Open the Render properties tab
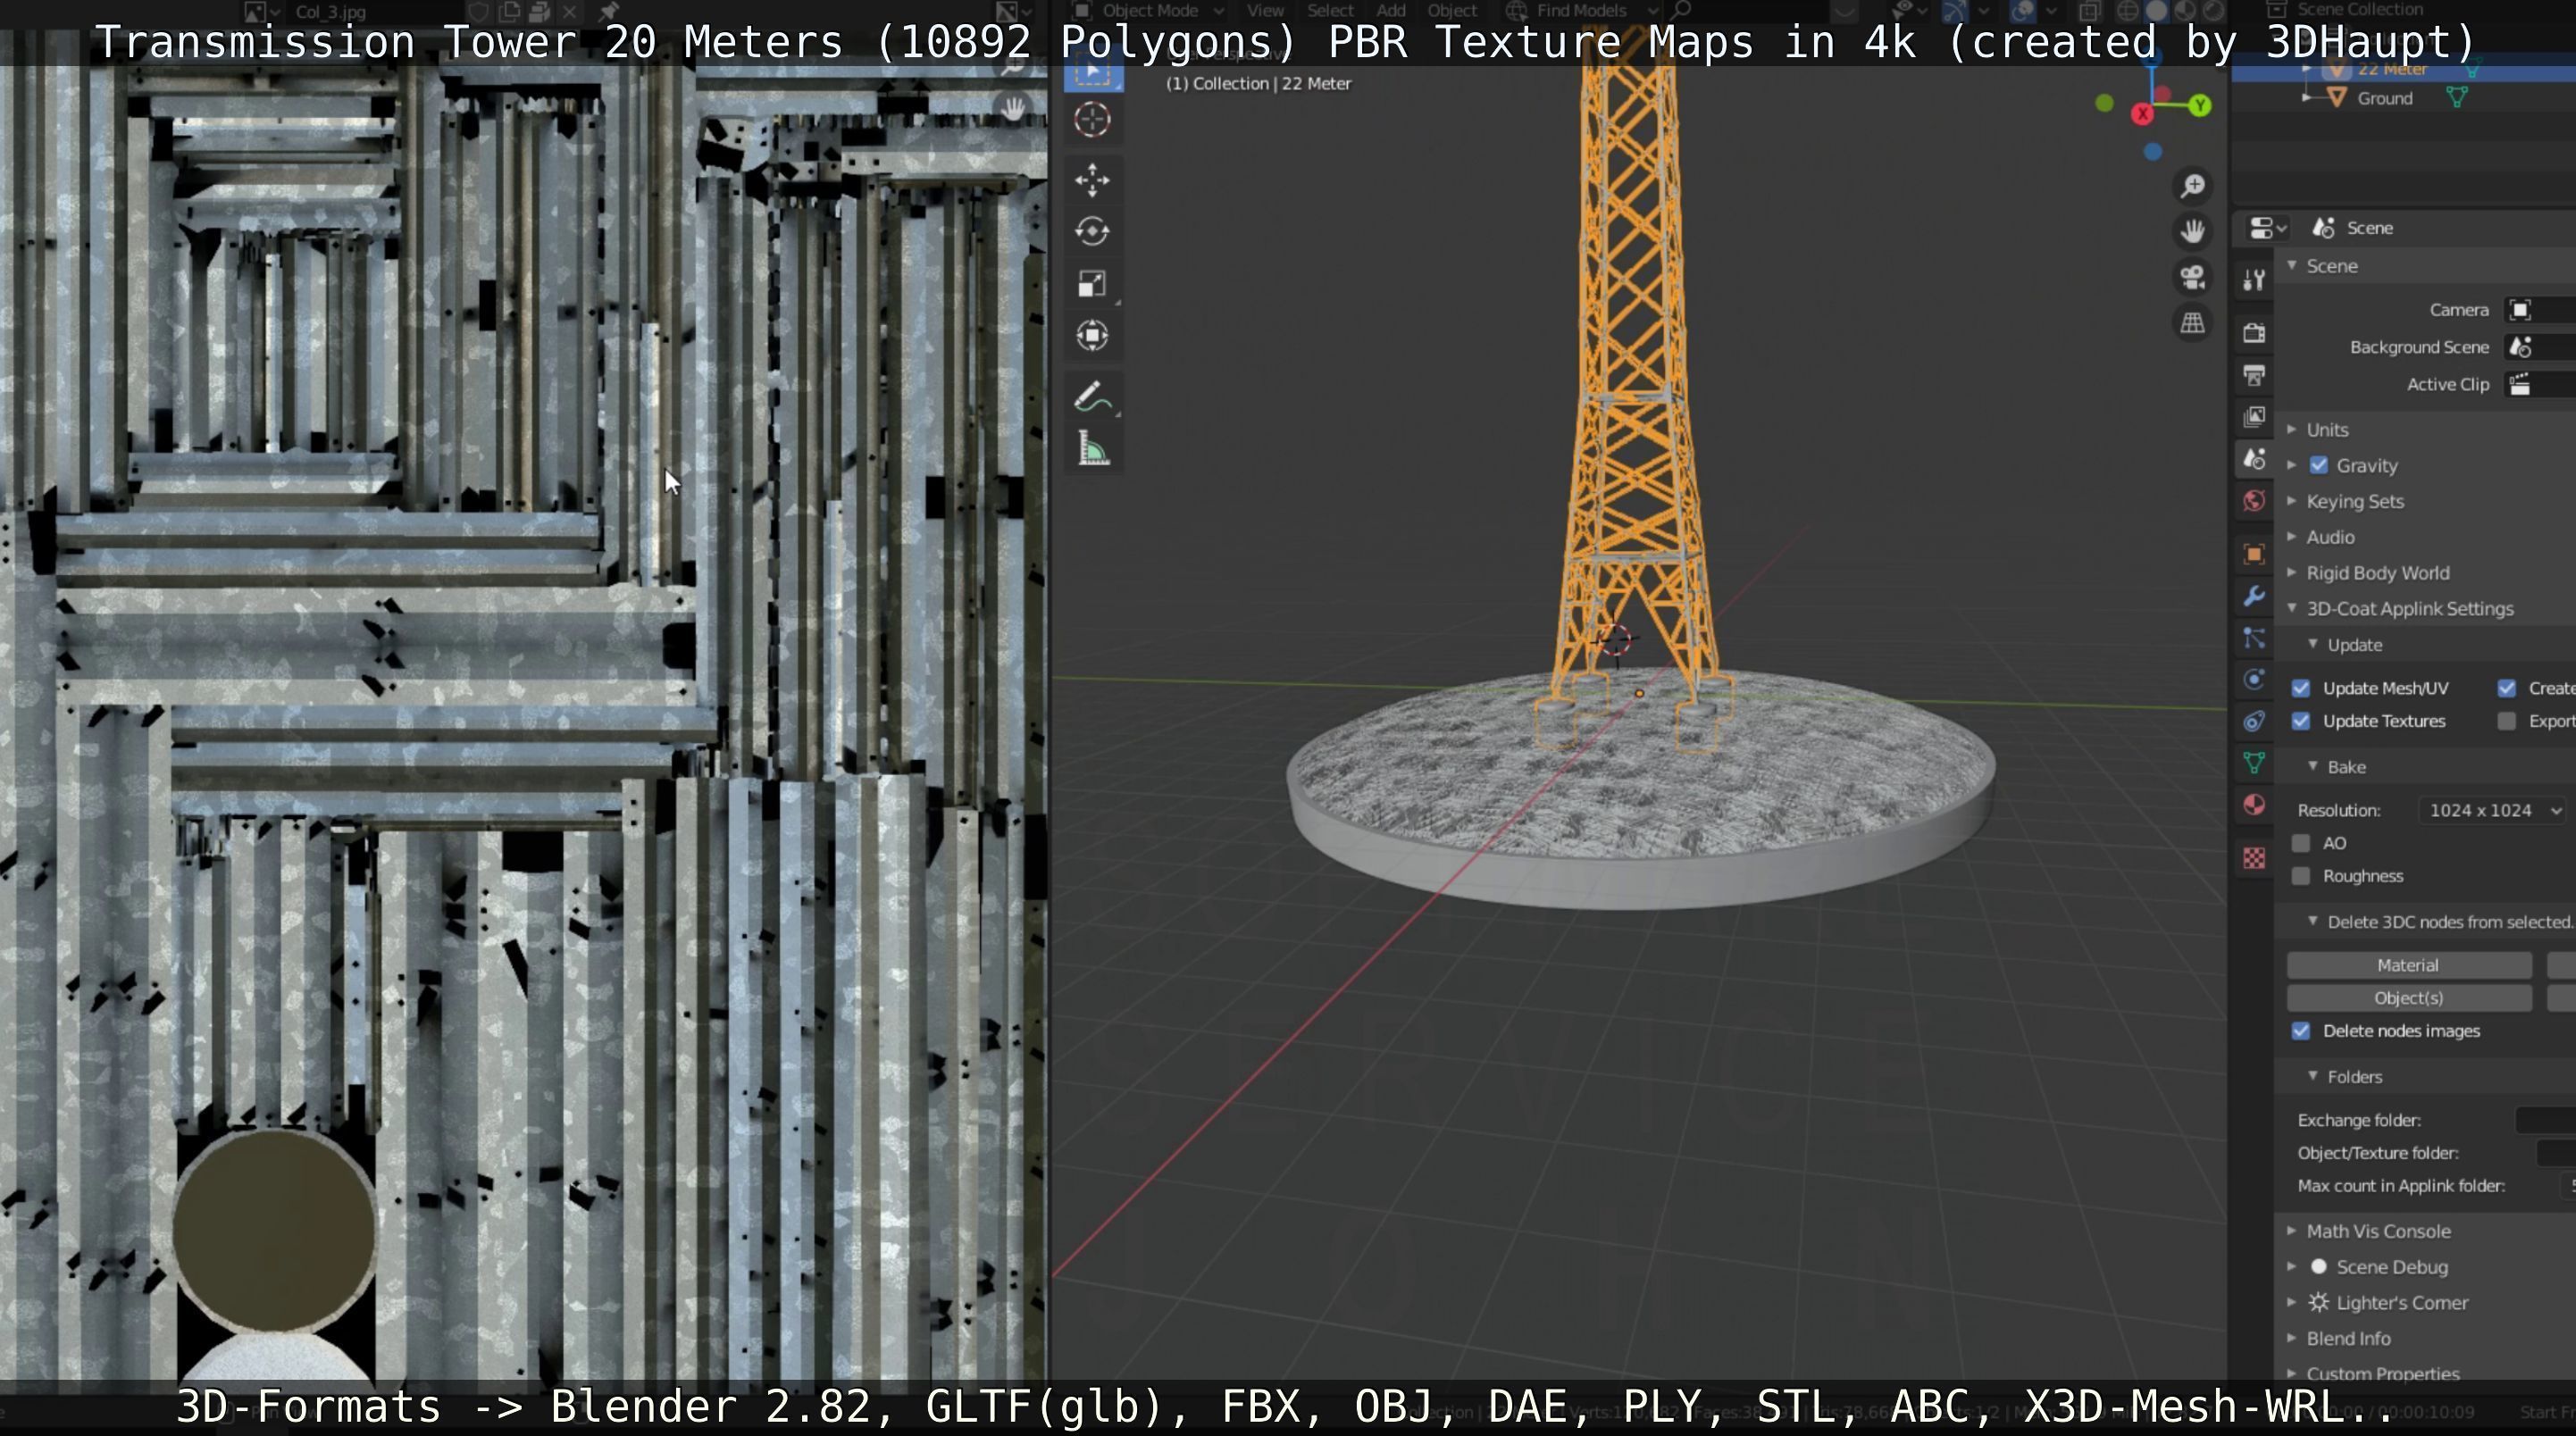This screenshot has height=1436, width=2576. click(x=2254, y=333)
